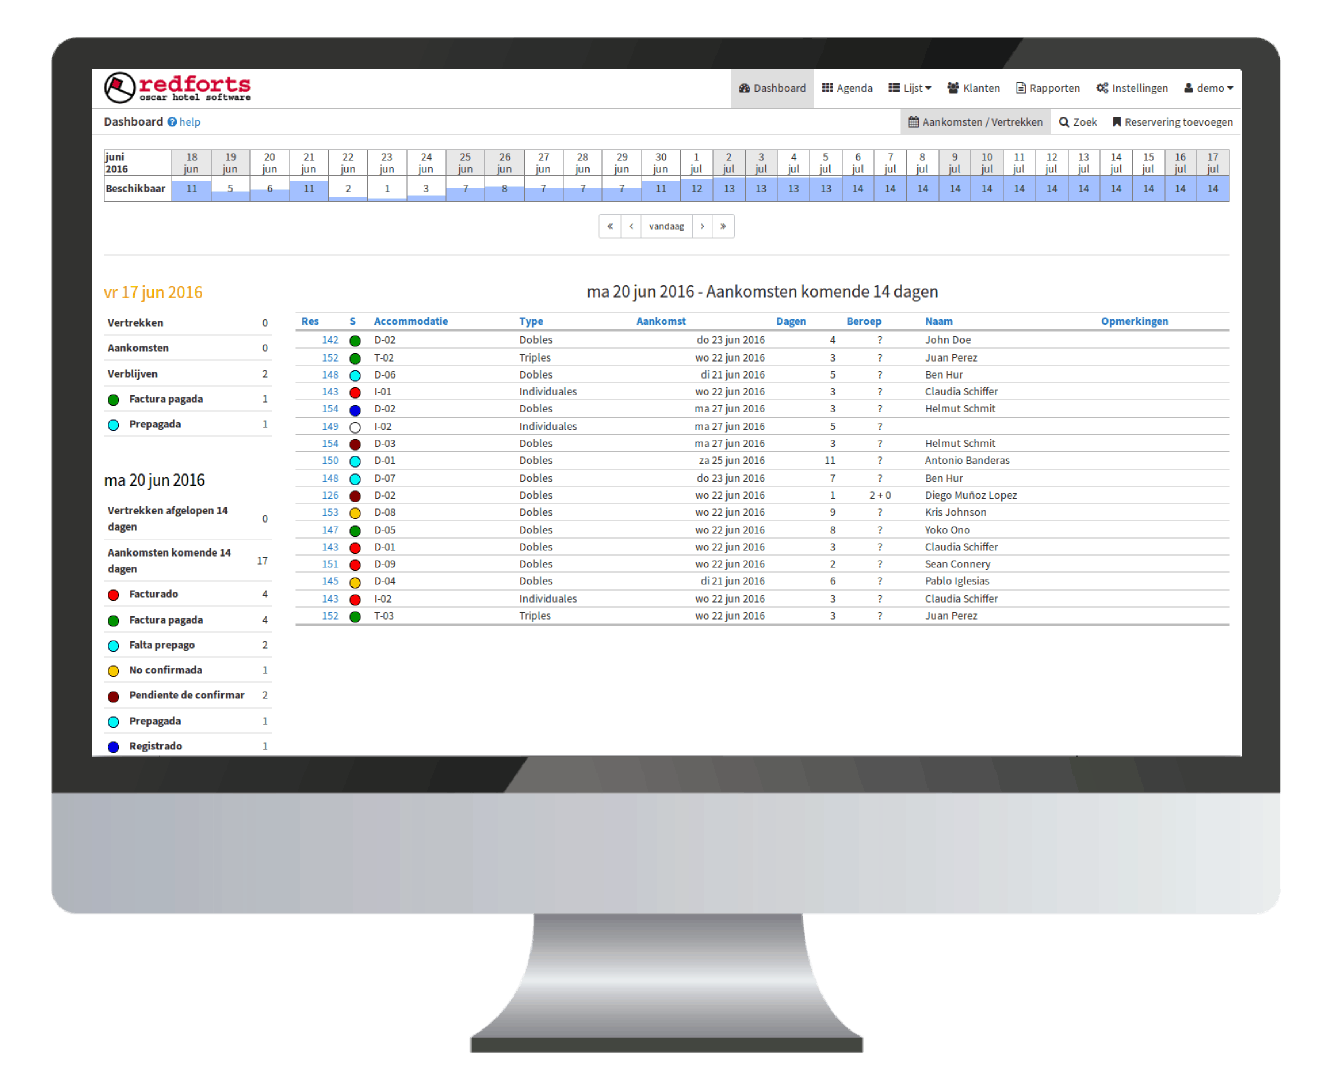Click the Zoek search button
The height and width of the screenshot is (1082, 1325).
(x=1078, y=122)
